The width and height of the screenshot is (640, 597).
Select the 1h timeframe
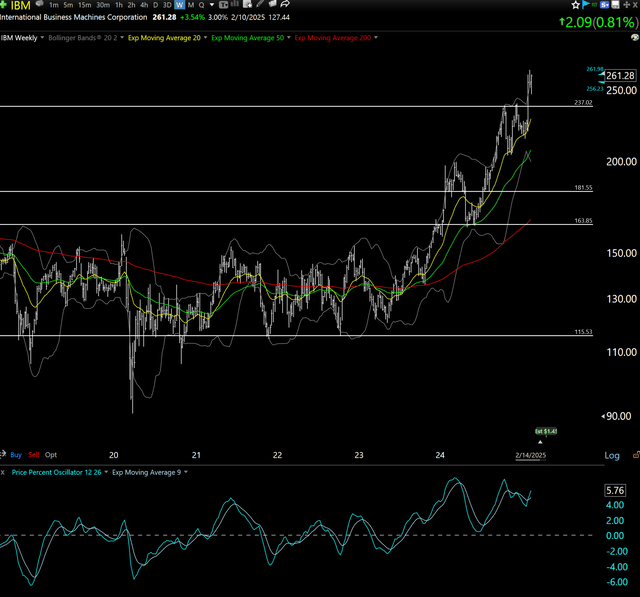(x=119, y=5)
